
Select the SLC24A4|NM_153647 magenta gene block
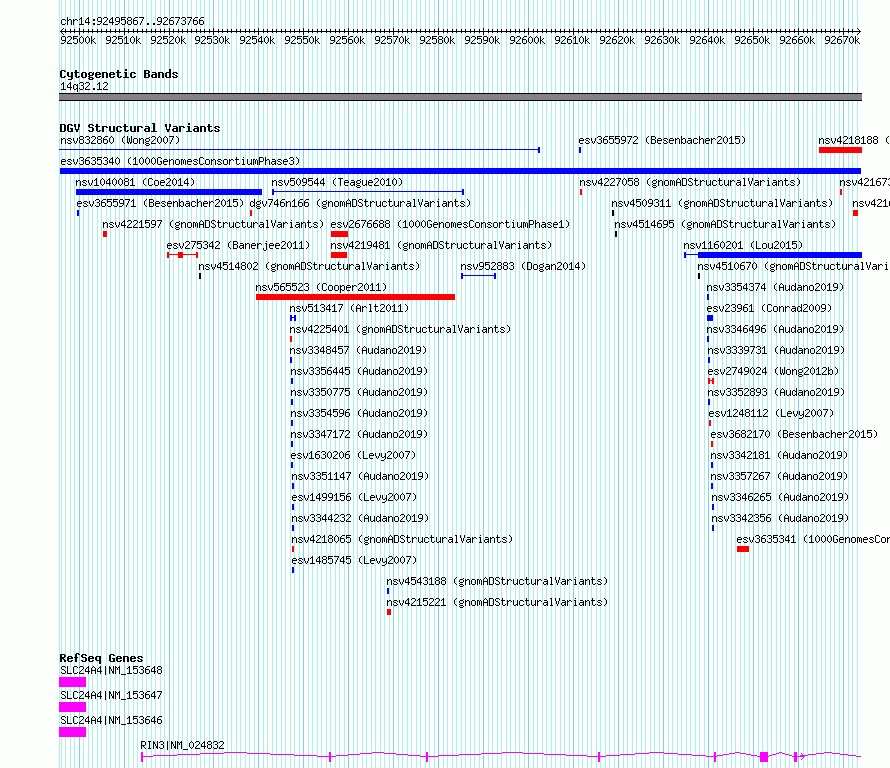73,707
